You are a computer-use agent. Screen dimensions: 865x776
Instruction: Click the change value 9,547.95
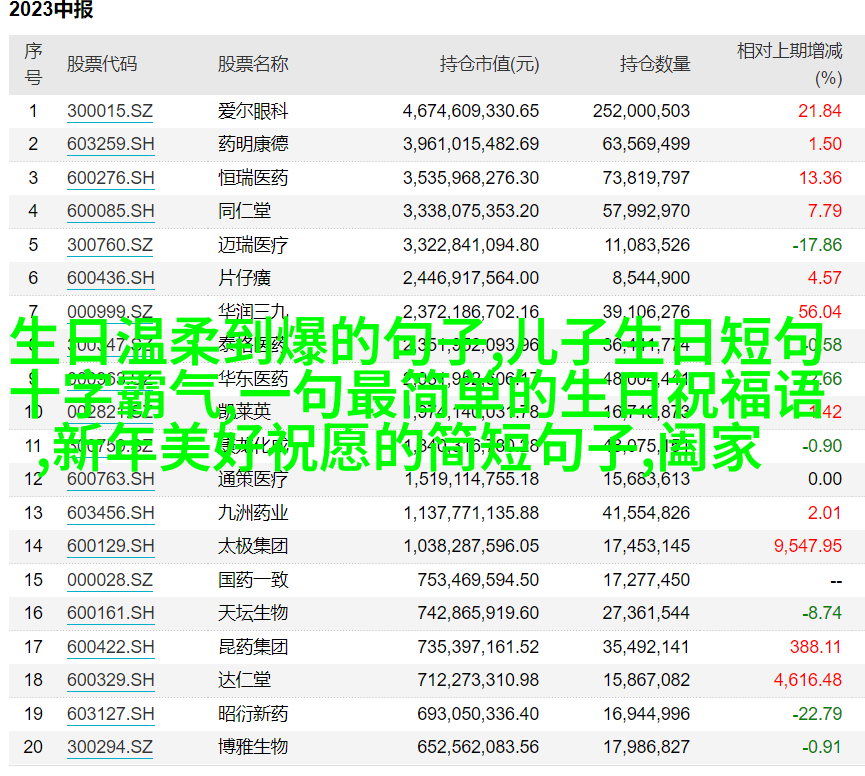coord(808,546)
